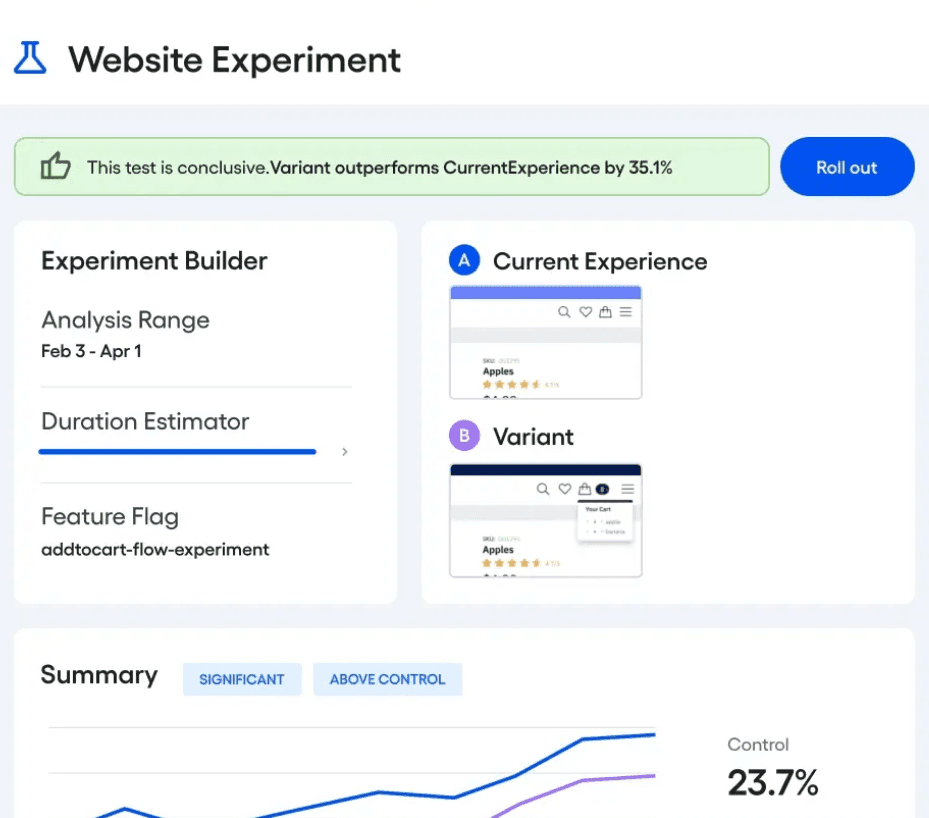Click the heart icon in Current Experience preview
The width and height of the screenshot is (929, 818).
click(585, 312)
